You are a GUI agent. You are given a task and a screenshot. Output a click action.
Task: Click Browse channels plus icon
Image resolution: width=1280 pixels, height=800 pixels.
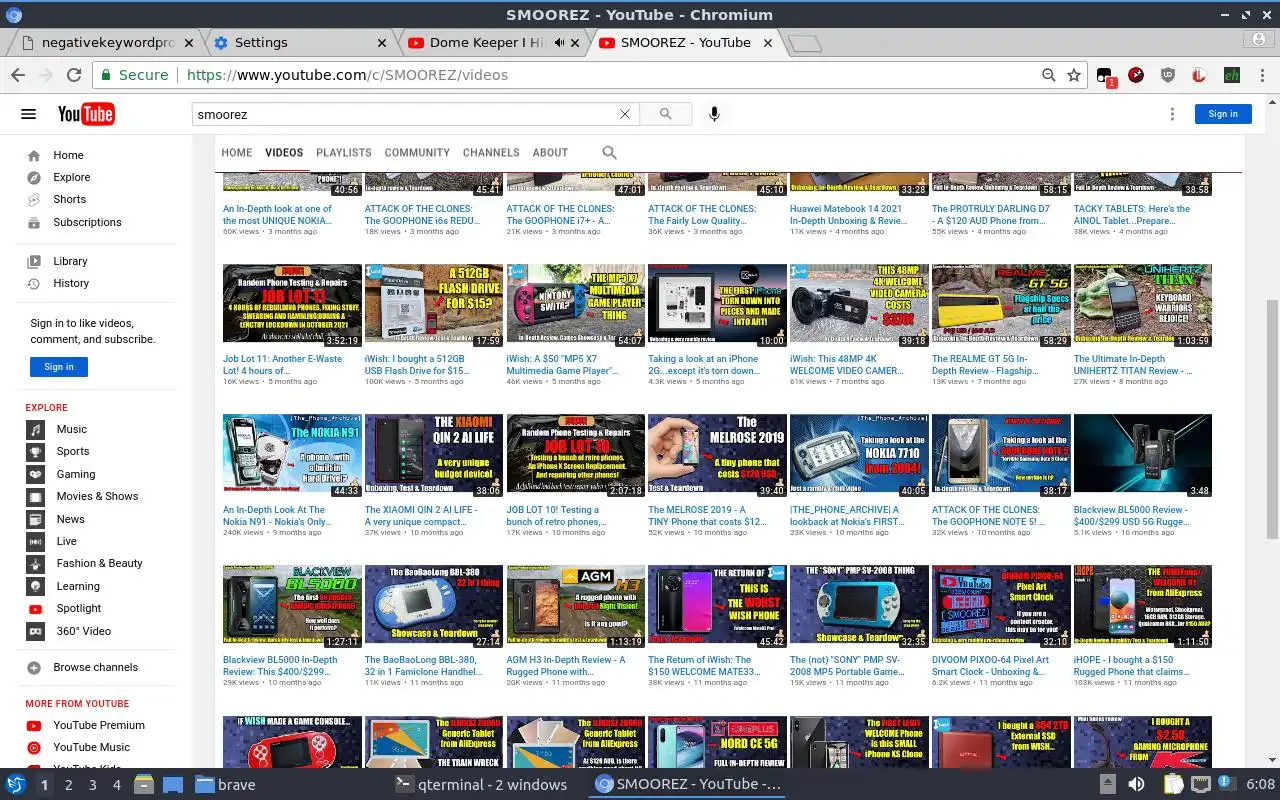(34, 667)
